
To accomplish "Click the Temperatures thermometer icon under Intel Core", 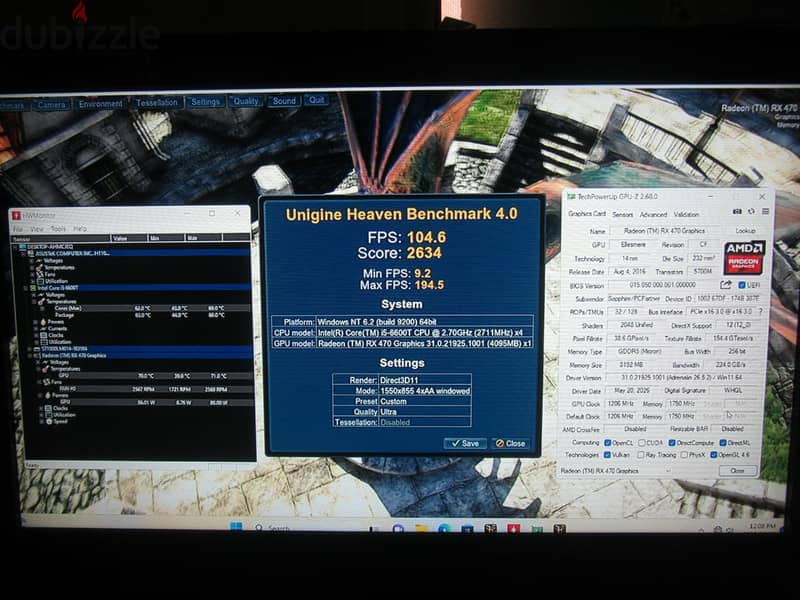I will [41, 302].
